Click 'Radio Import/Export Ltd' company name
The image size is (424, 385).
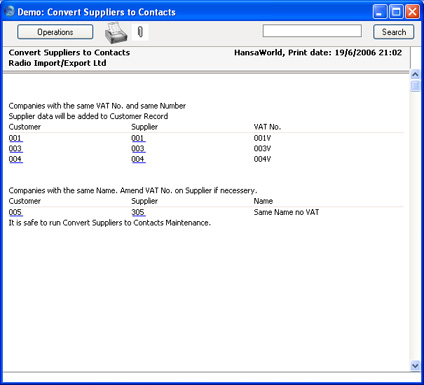point(57,63)
